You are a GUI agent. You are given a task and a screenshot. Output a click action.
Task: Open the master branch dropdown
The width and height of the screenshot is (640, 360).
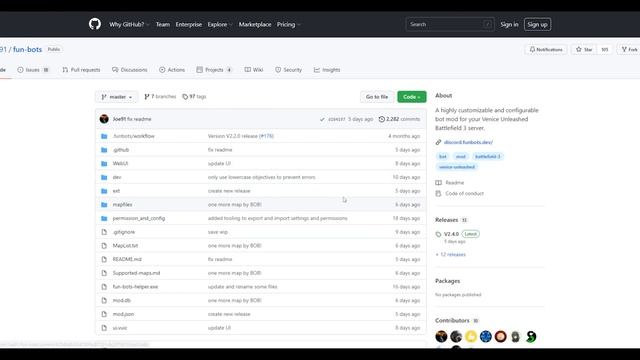coord(116,97)
